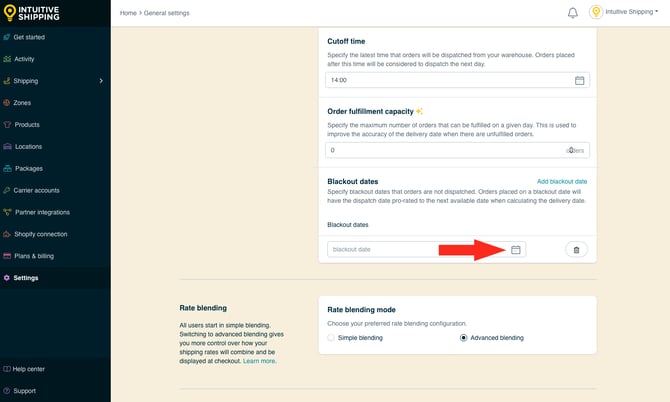Expand the Shipping submenu chevron
This screenshot has height=402, width=670.
coord(101,81)
